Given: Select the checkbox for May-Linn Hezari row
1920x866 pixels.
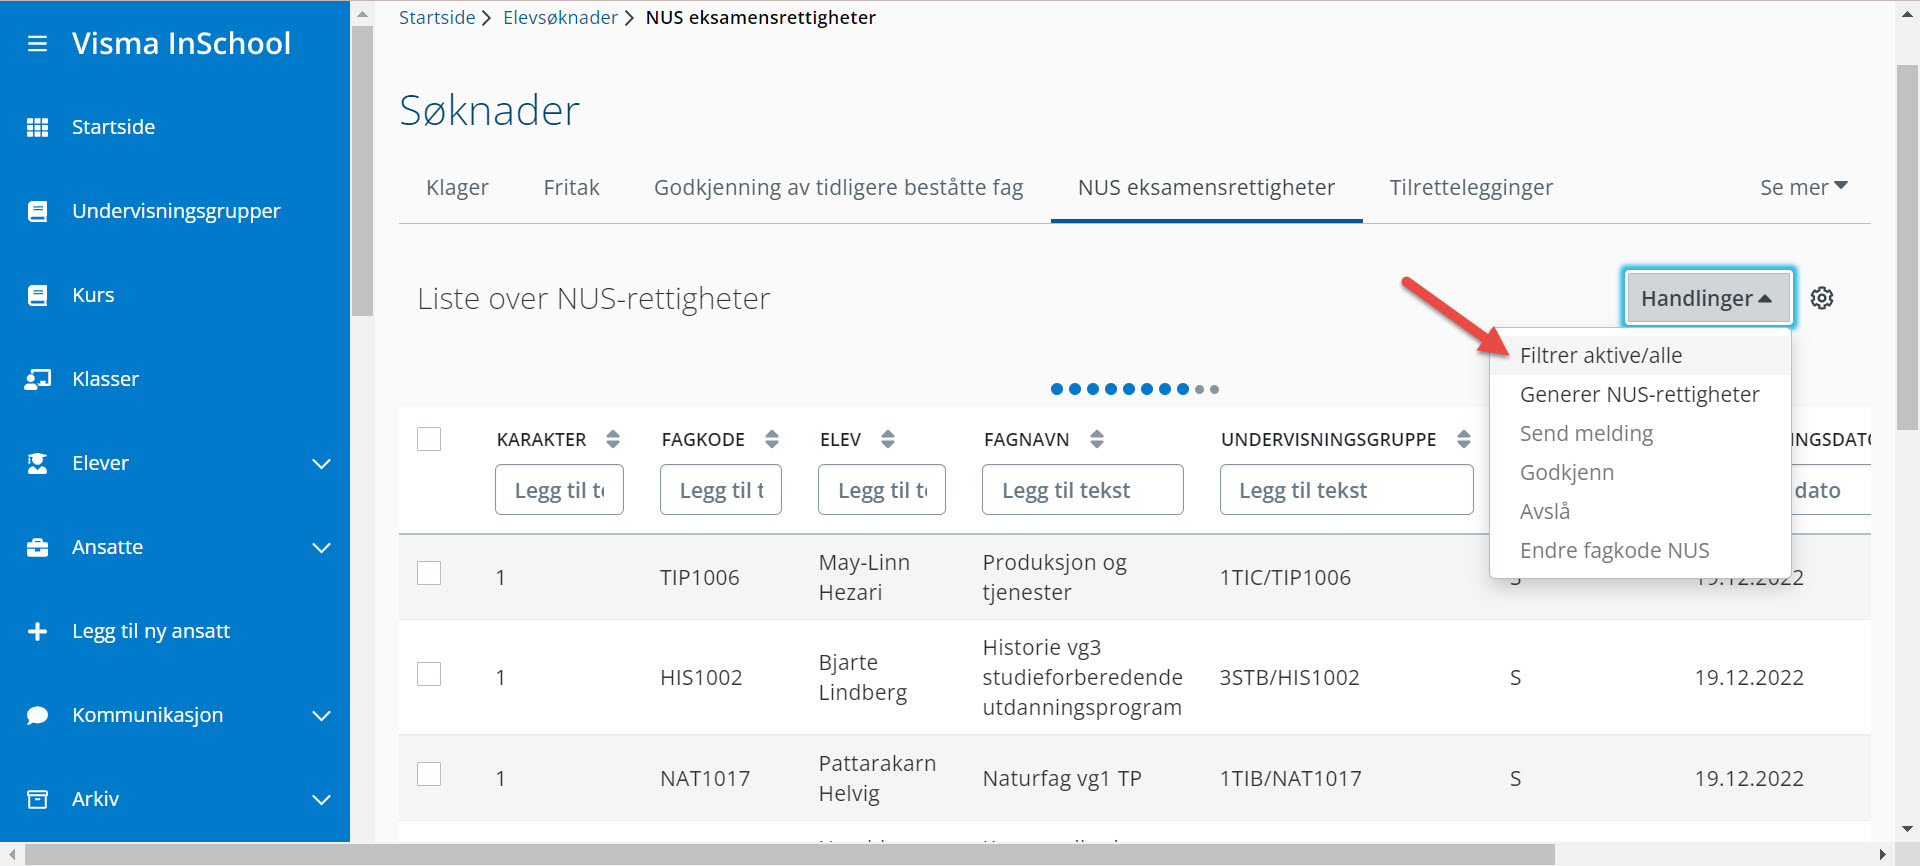Looking at the screenshot, I should pos(429,573).
